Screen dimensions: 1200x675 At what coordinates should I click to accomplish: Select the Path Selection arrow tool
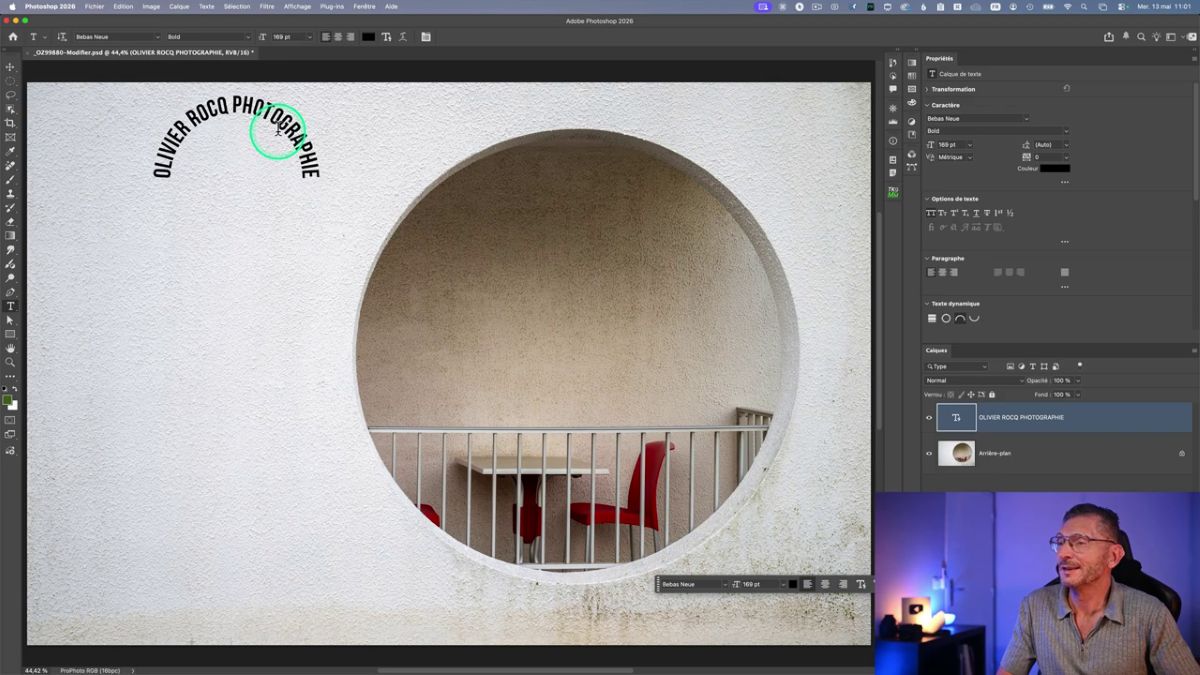tap(10, 320)
